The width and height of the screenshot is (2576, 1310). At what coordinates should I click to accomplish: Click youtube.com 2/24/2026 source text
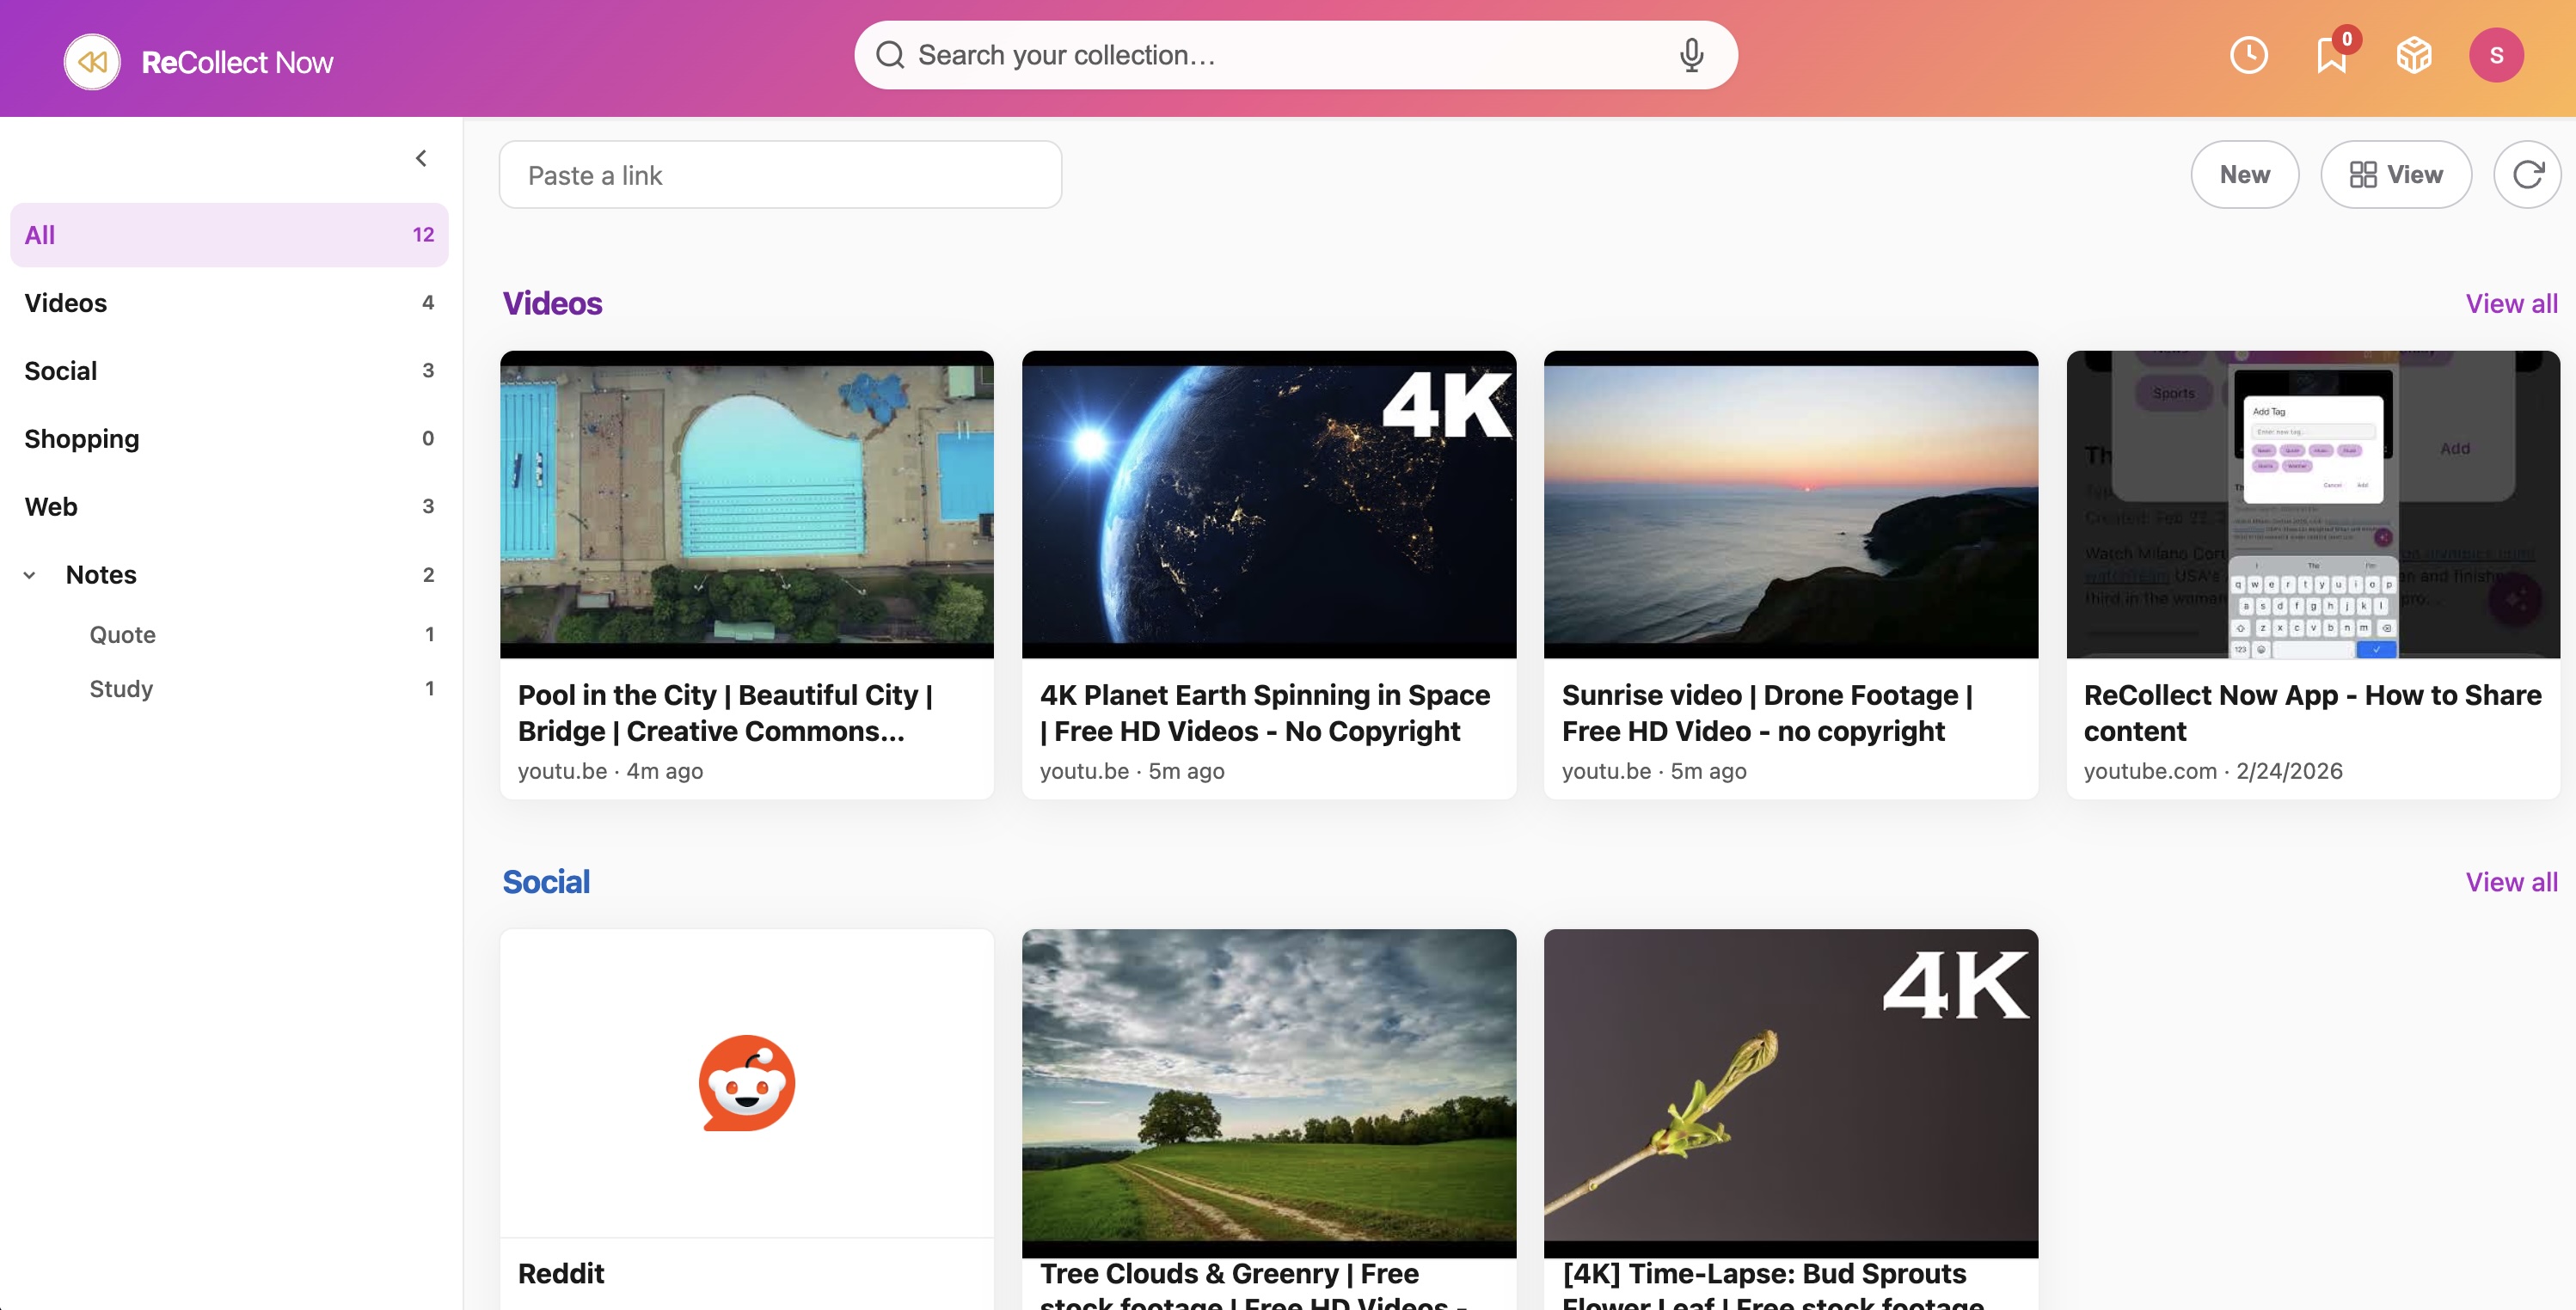coord(2213,771)
